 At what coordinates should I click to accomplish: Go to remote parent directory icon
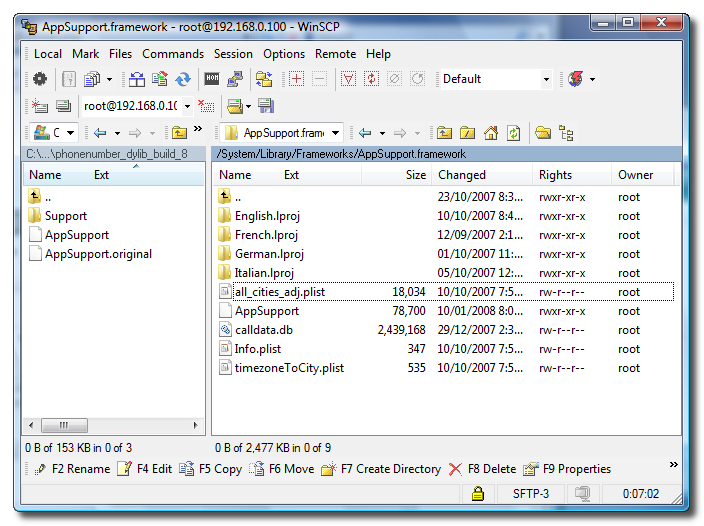tap(444, 133)
